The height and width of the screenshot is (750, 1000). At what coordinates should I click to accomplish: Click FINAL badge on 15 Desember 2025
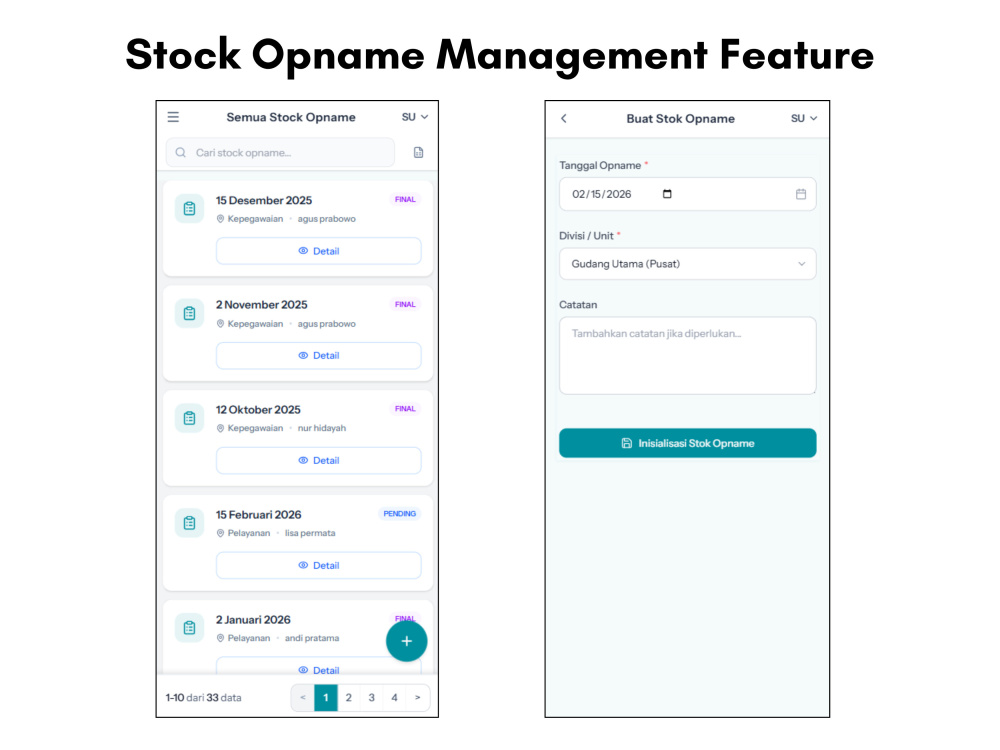405,200
